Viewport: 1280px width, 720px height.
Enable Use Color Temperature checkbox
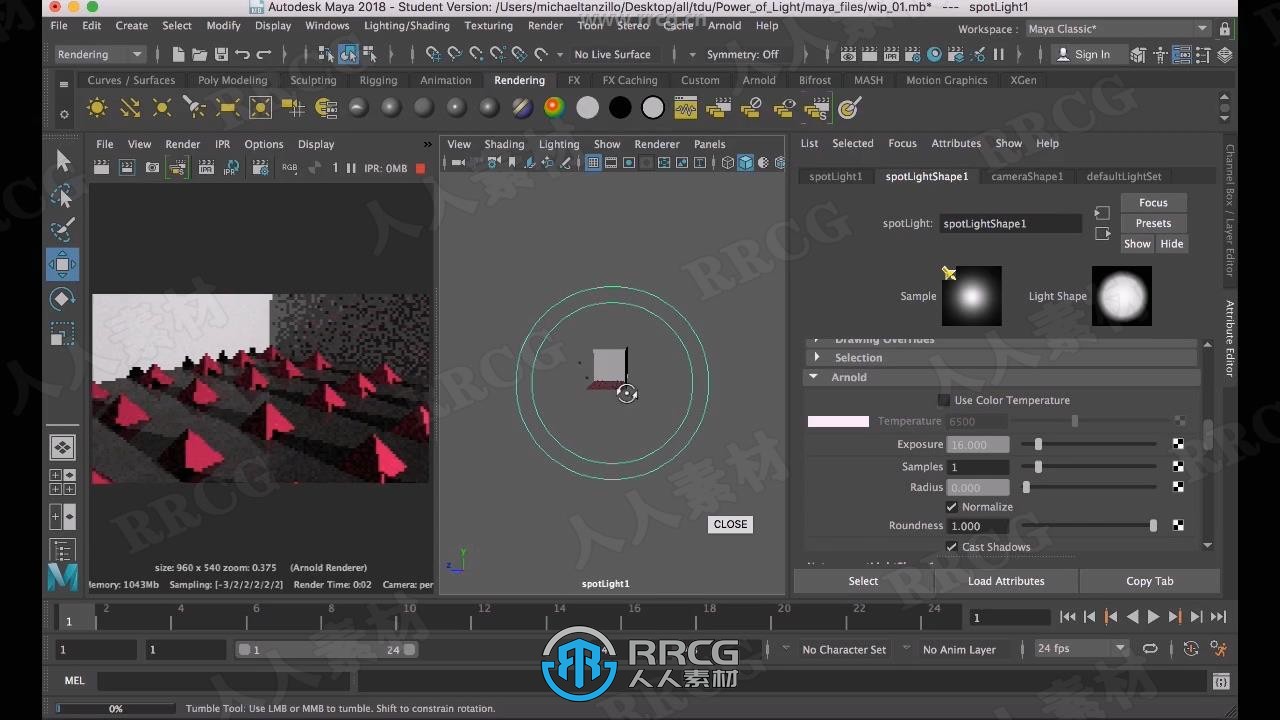coord(944,400)
